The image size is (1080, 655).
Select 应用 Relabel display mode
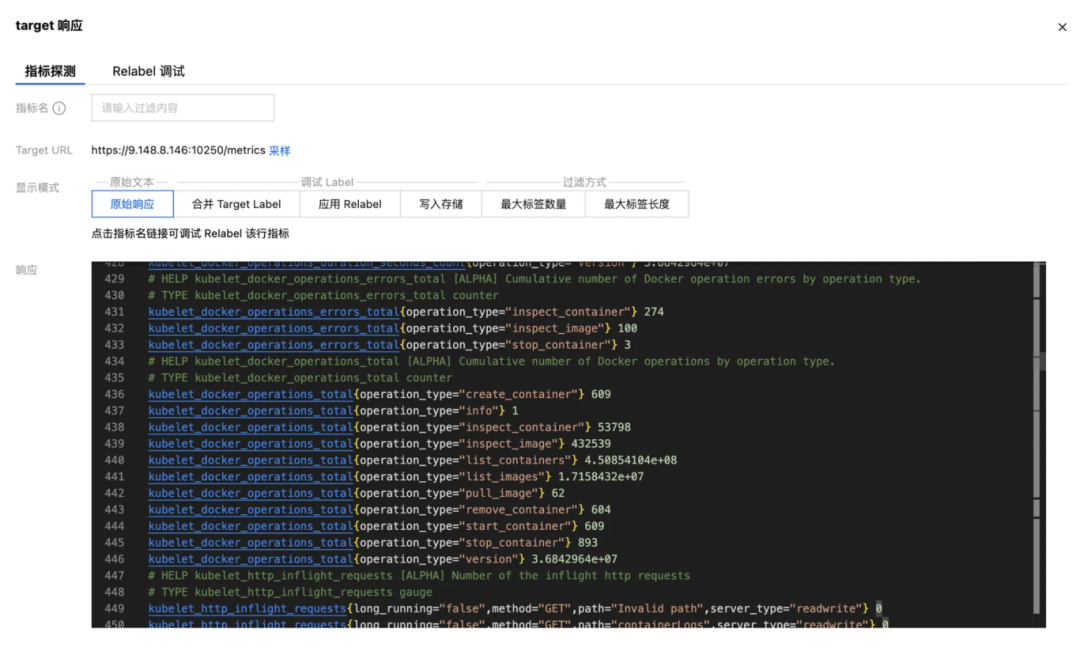pos(350,205)
